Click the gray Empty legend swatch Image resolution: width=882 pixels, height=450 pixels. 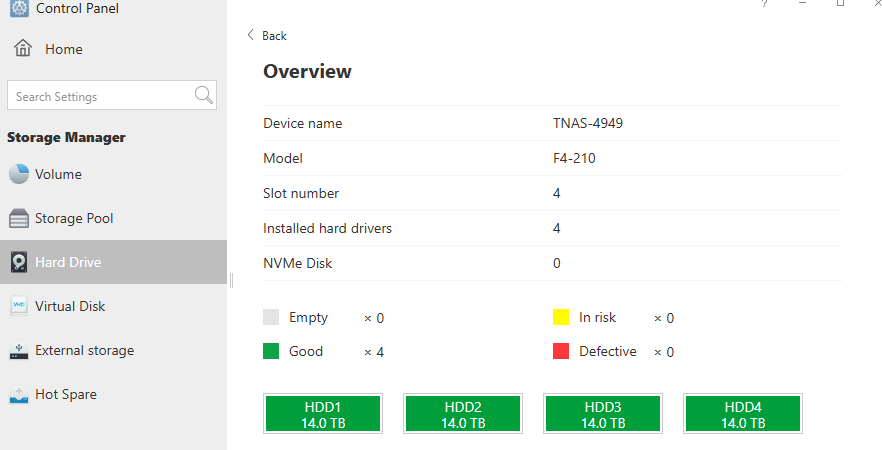pyautogui.click(x=271, y=317)
